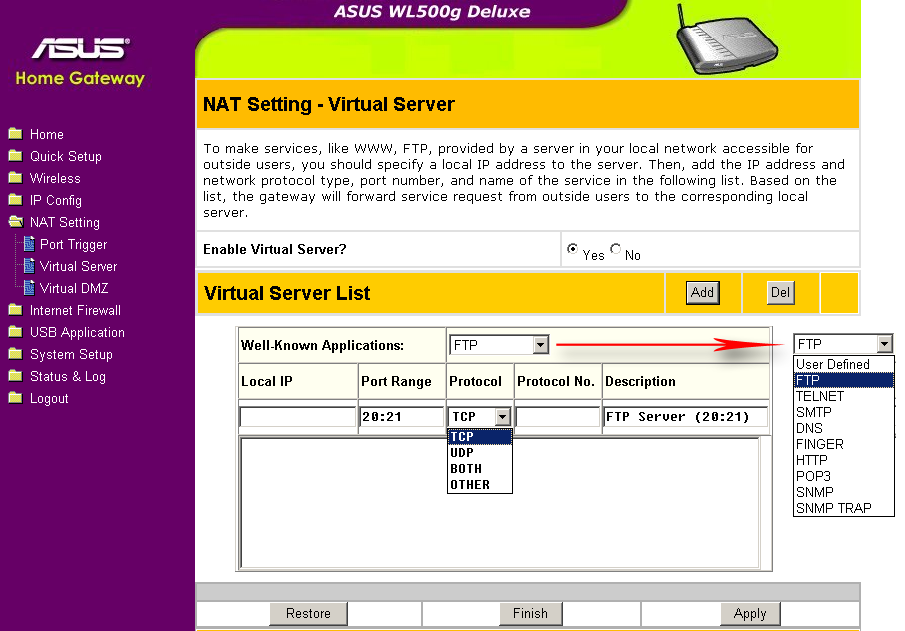The width and height of the screenshot is (905, 631).
Task: Click the Finish button
Action: (530, 613)
